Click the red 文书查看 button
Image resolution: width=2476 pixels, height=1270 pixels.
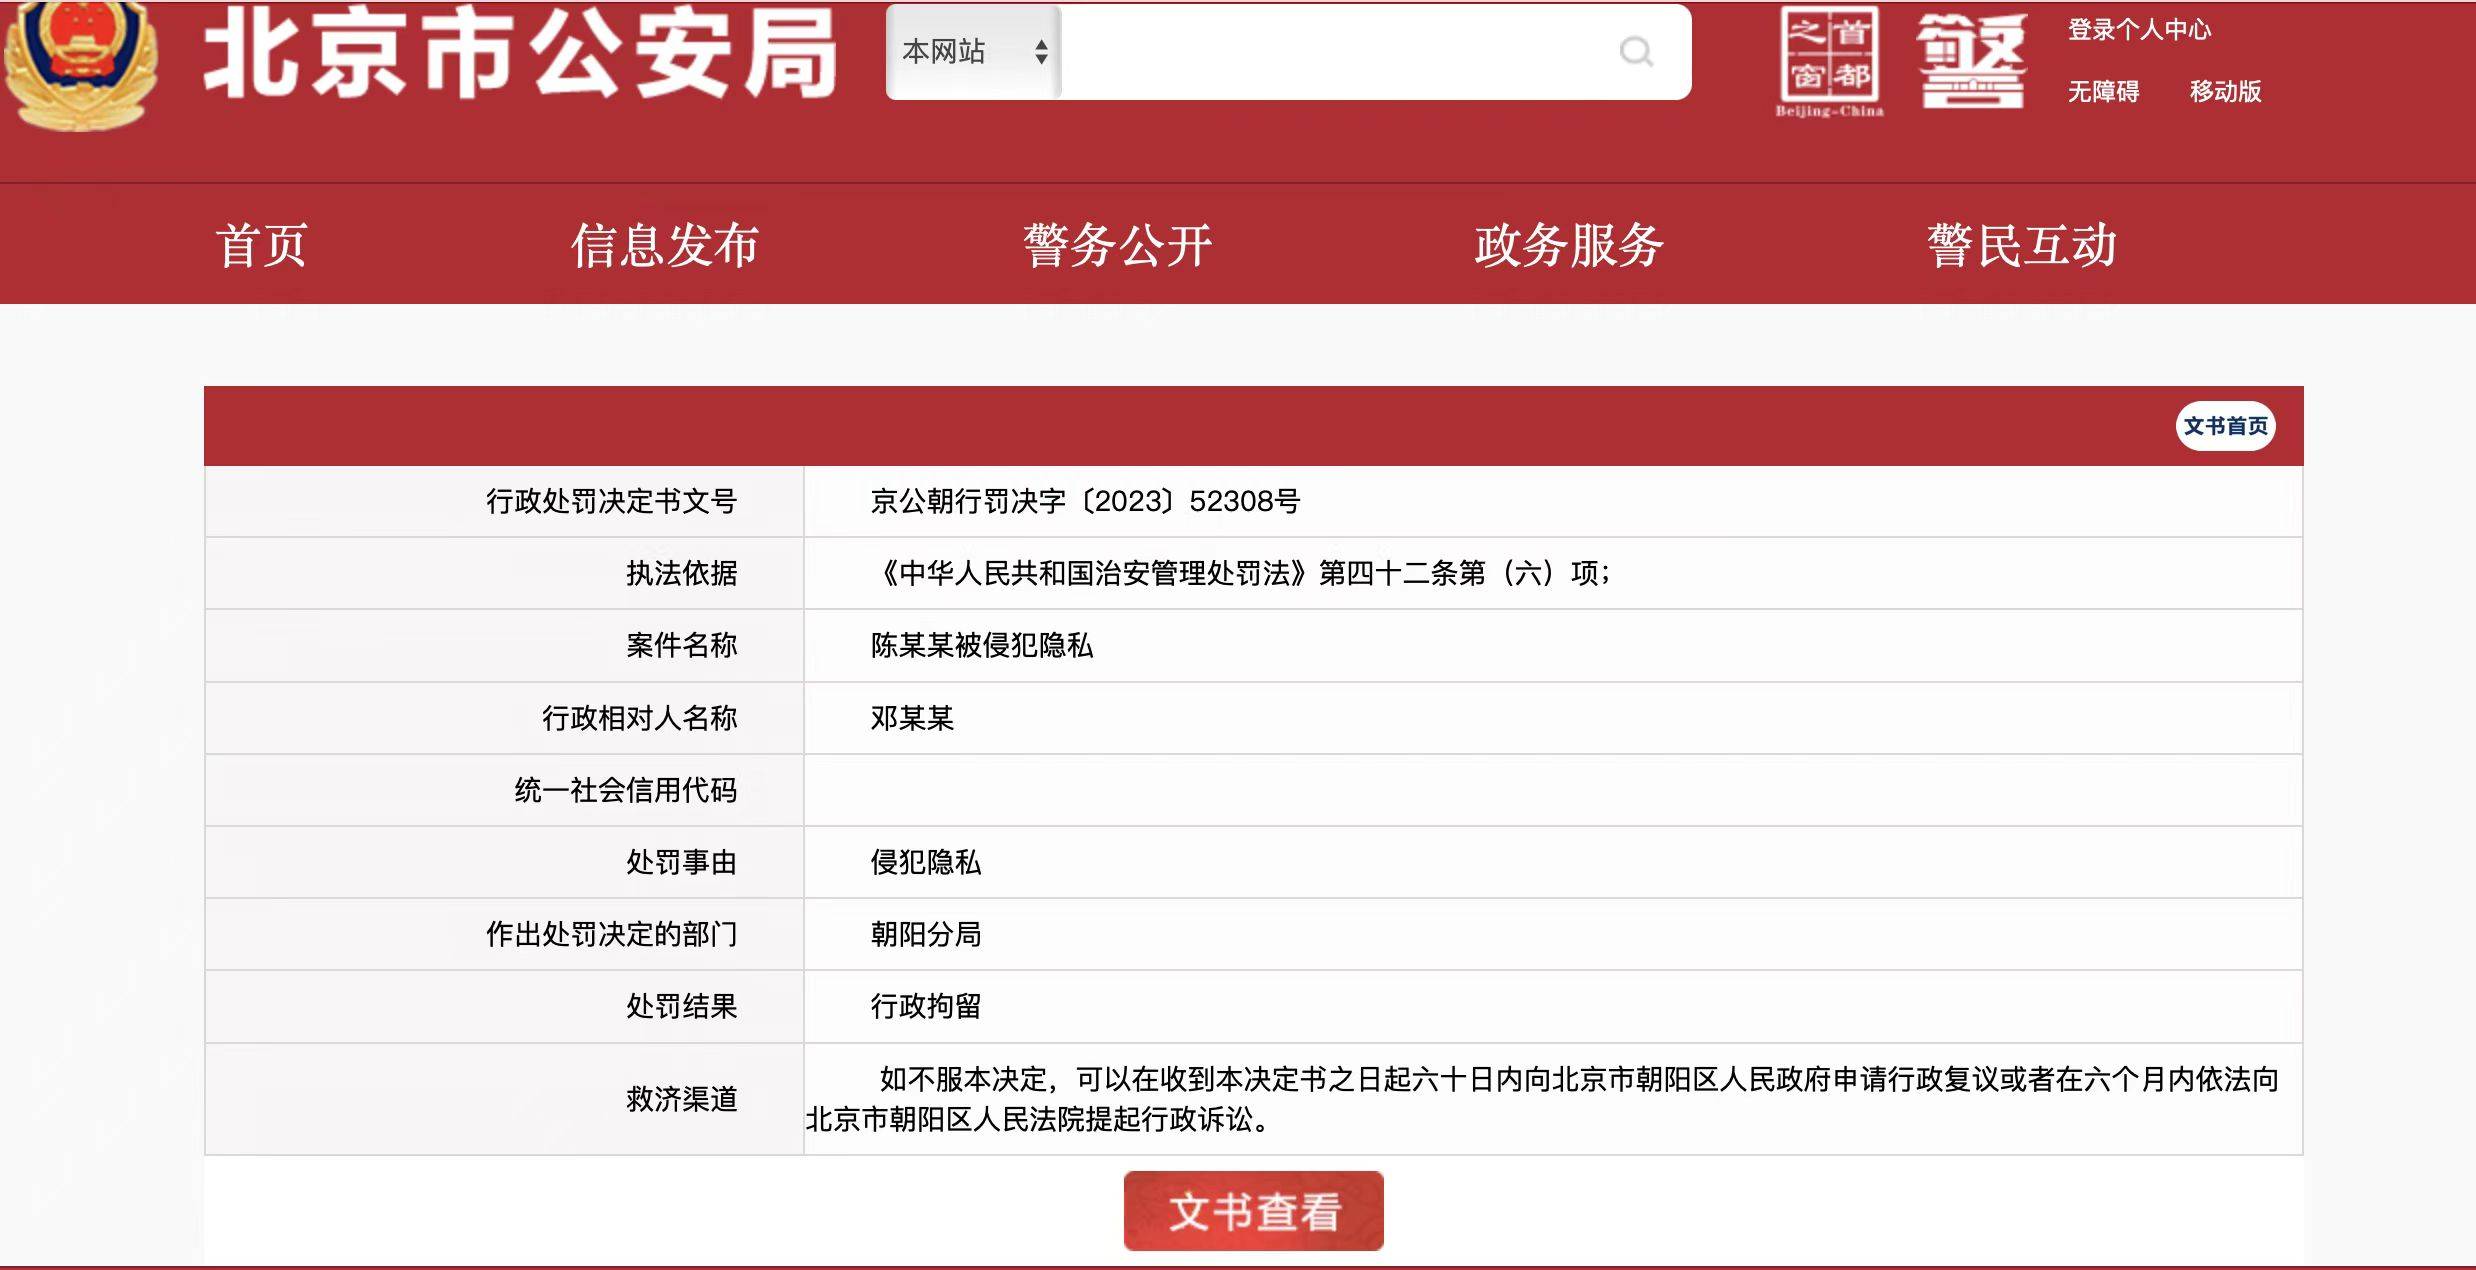(1254, 1211)
